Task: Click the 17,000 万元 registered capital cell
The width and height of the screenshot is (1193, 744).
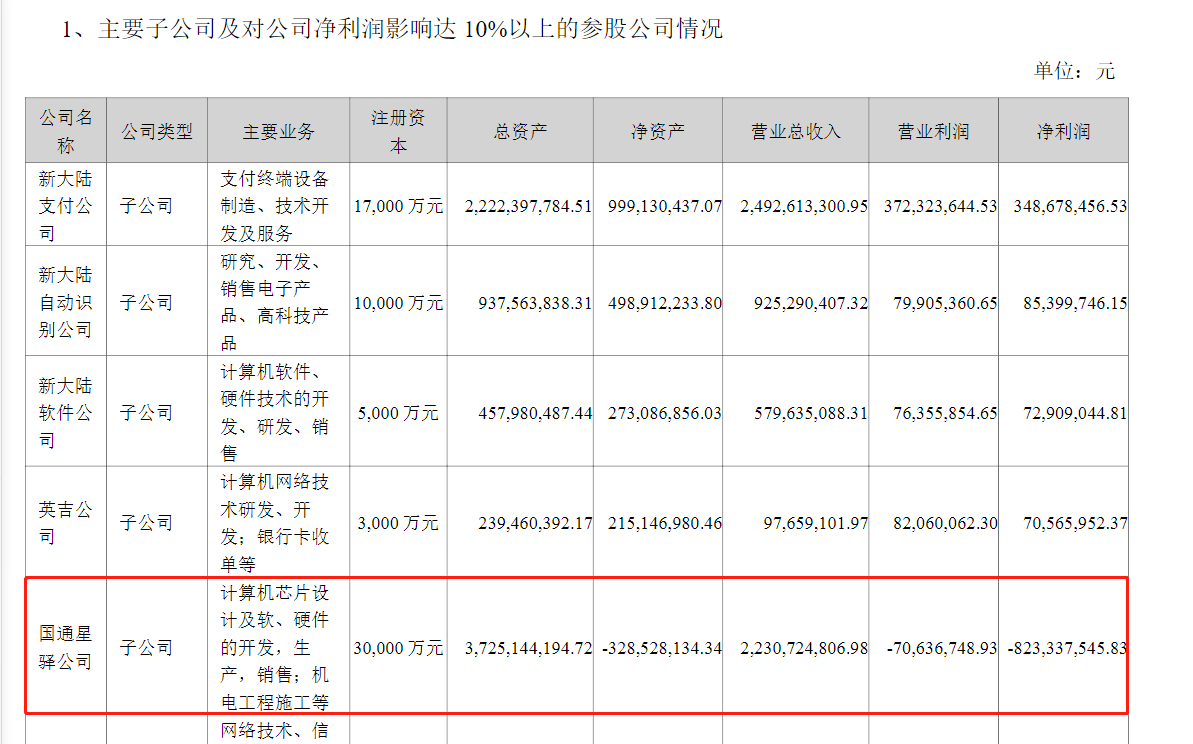Action: [398, 206]
